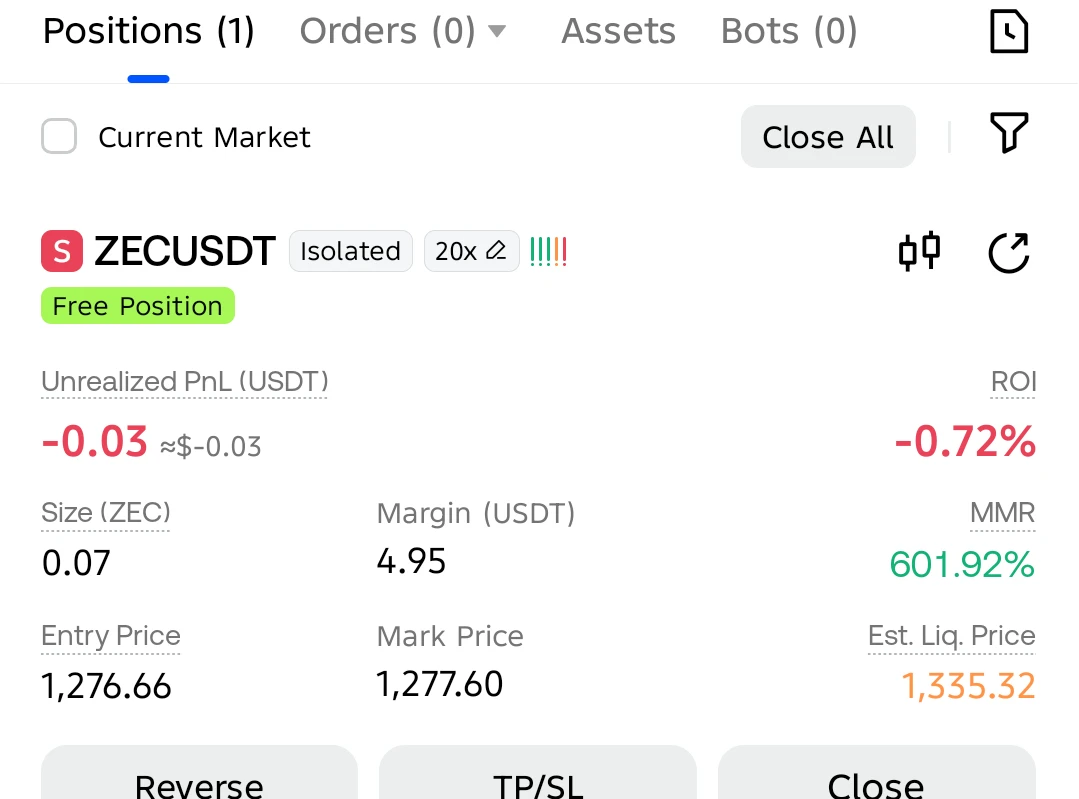The height and width of the screenshot is (799, 1079).
Task: Open the order history document icon
Action: [x=1009, y=31]
